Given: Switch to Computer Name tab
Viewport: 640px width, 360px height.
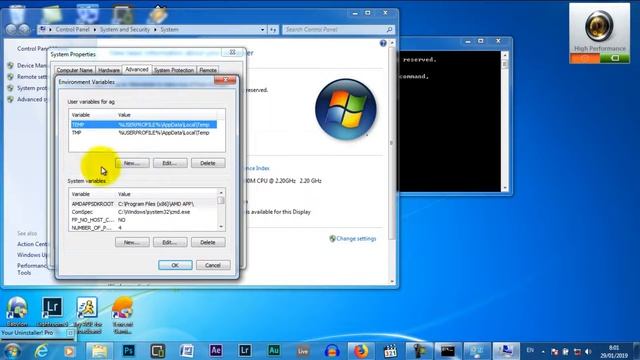Looking at the screenshot, I should pos(74,70).
